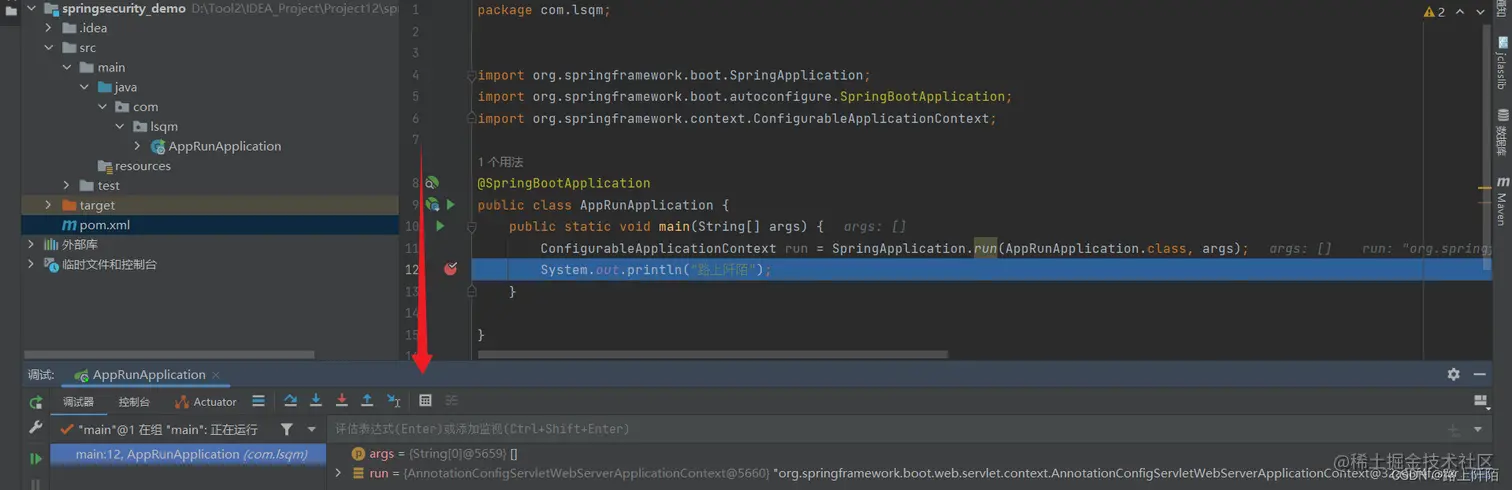Select the resources folder
1512x490 pixels.
point(134,166)
